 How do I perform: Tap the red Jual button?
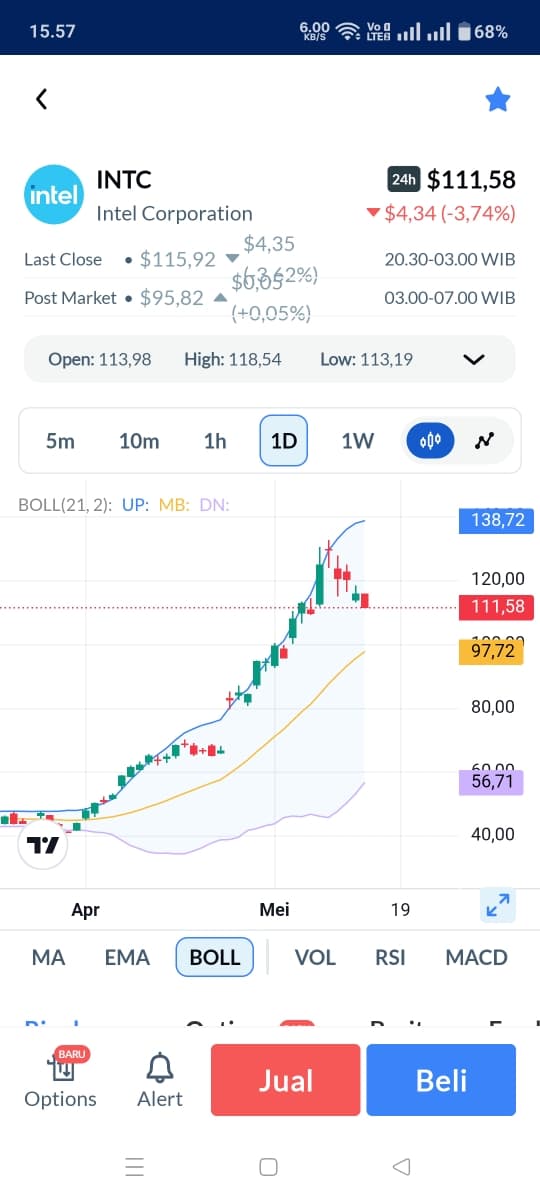[x=286, y=1080]
